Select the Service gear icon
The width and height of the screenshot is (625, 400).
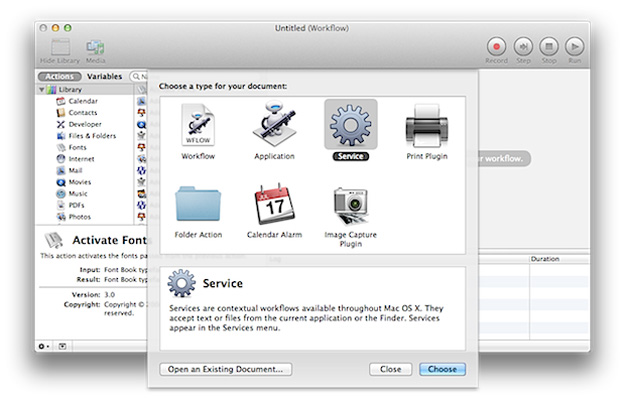[x=351, y=125]
